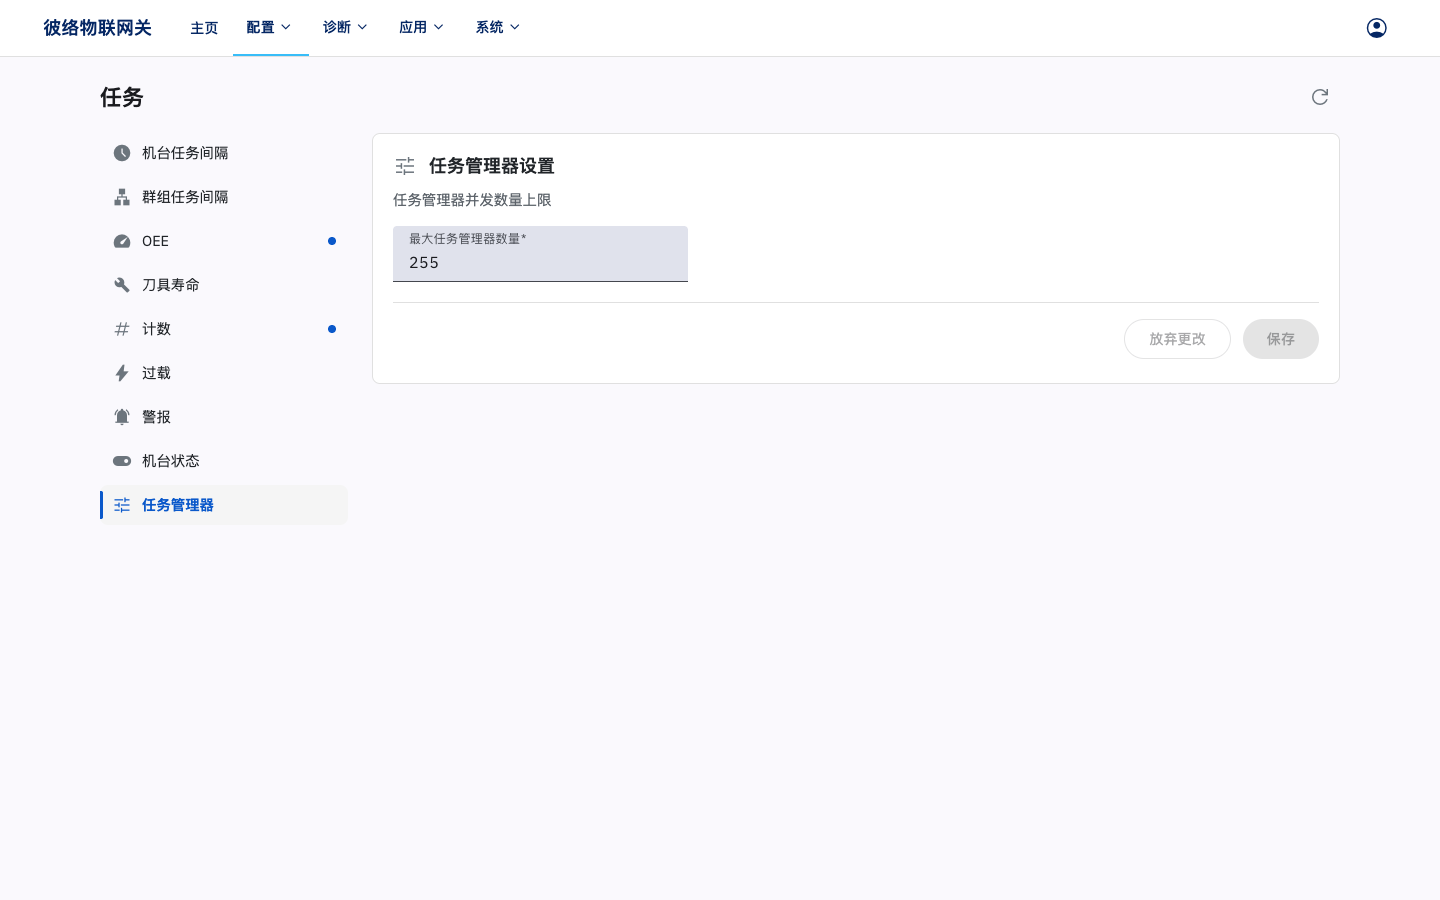Image resolution: width=1440 pixels, height=900 pixels.
Task: Click the 任务 page title
Action: coord(122,97)
